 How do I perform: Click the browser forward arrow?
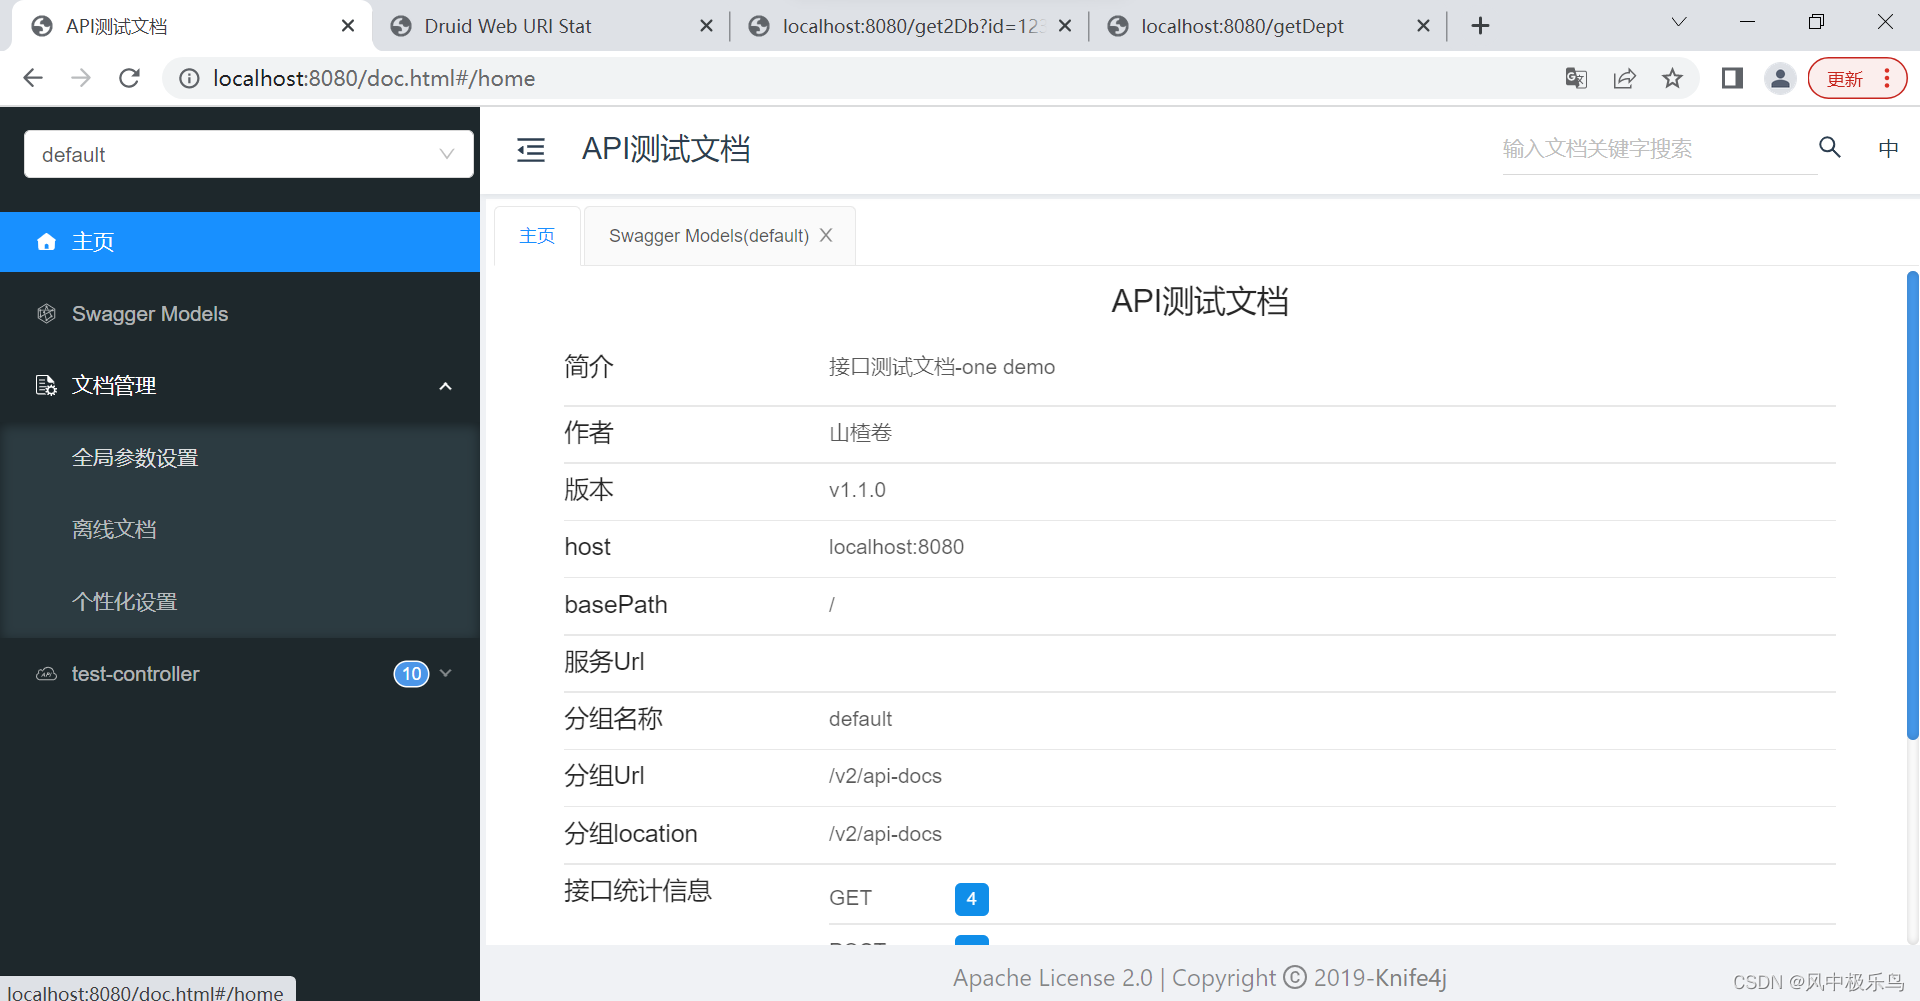point(81,78)
